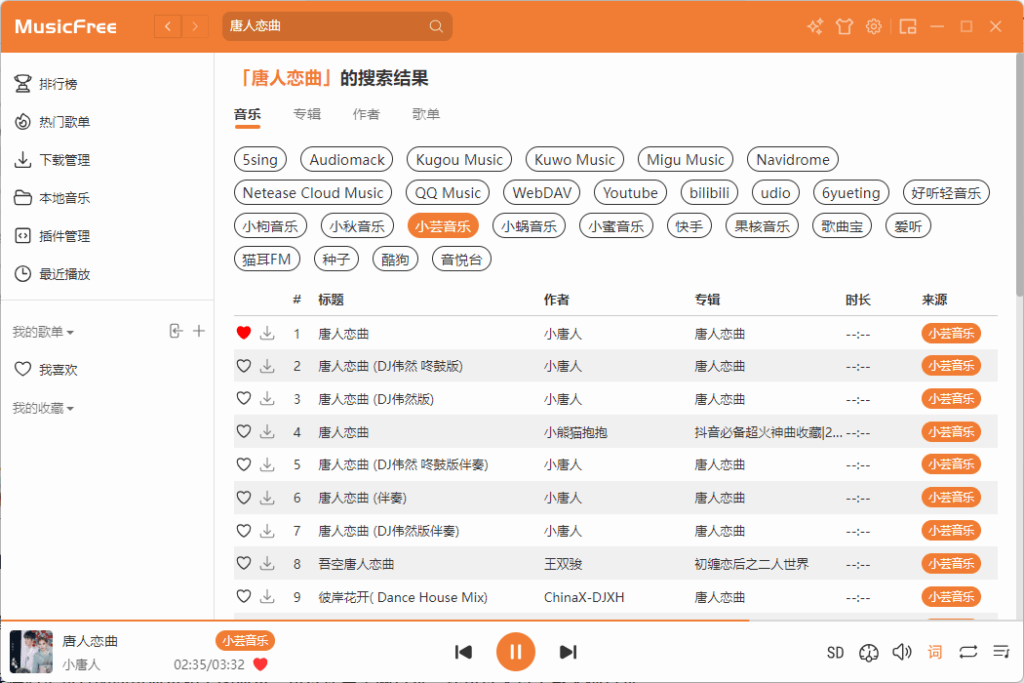Like 唐人恋曲 (DJ伟然 咚鼓版) row 2
1024x683 pixels.
[x=244, y=366]
